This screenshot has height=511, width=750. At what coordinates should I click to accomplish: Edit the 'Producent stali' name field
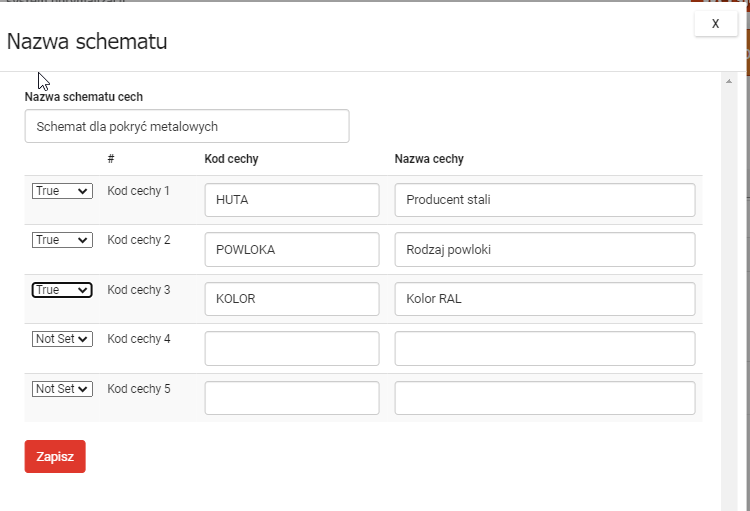click(x=544, y=199)
